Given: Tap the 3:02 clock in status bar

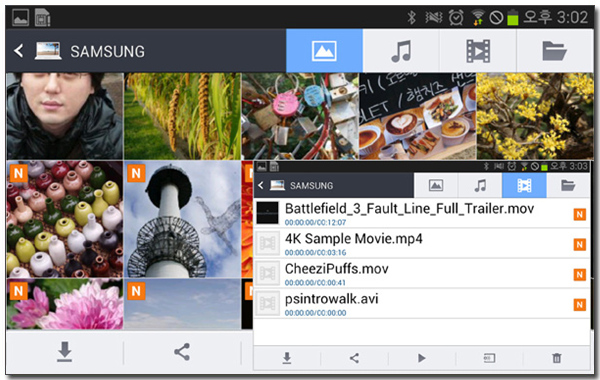Looking at the screenshot, I should tap(572, 17).
